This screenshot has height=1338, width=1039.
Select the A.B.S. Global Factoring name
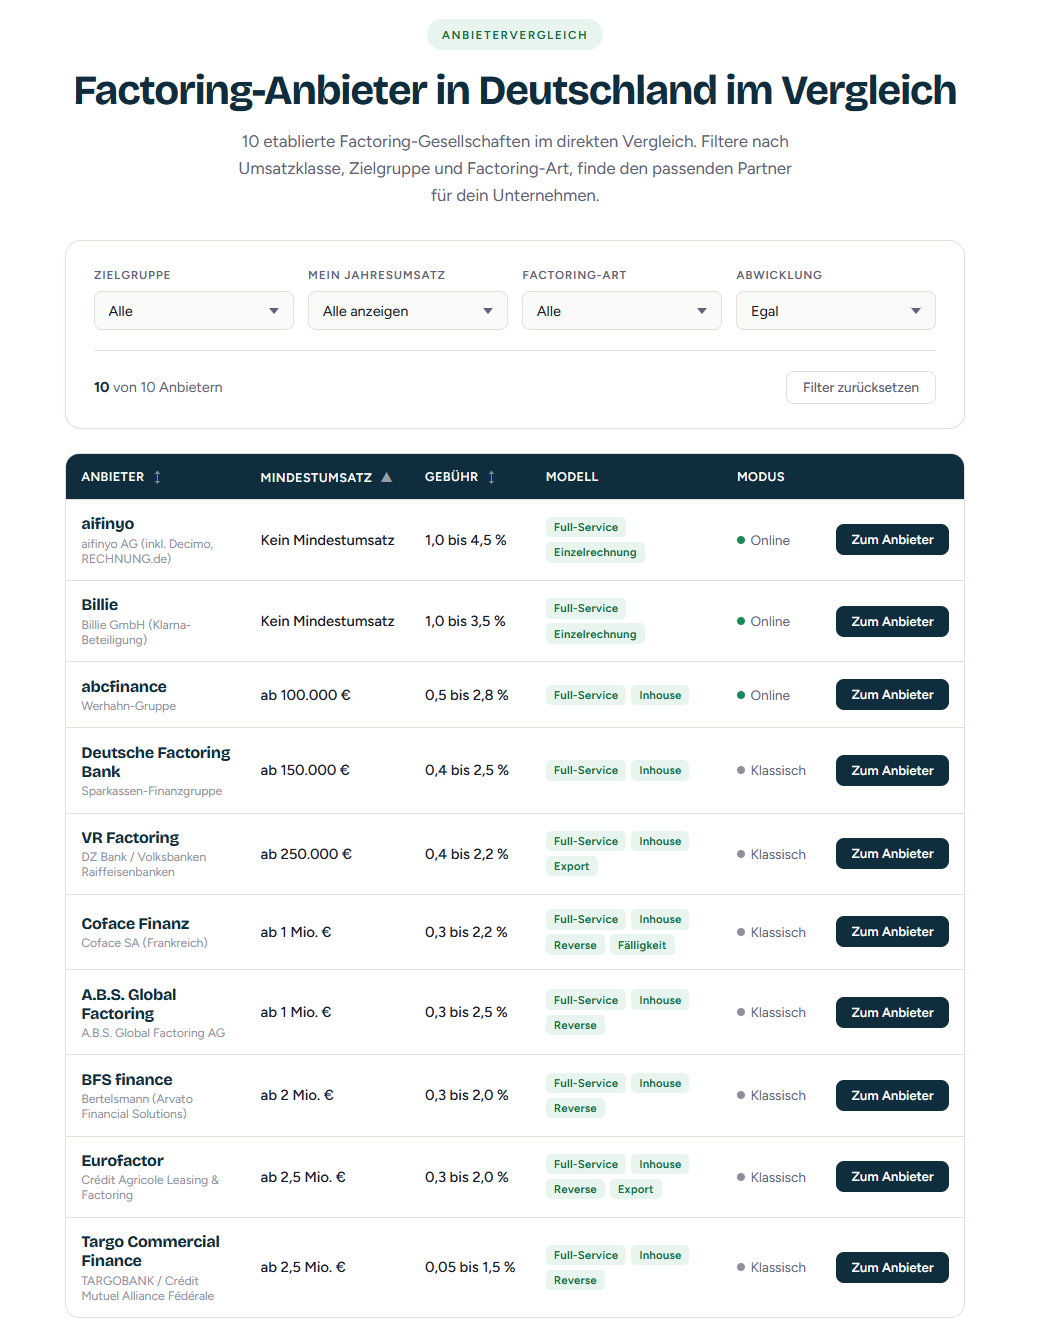click(129, 1004)
